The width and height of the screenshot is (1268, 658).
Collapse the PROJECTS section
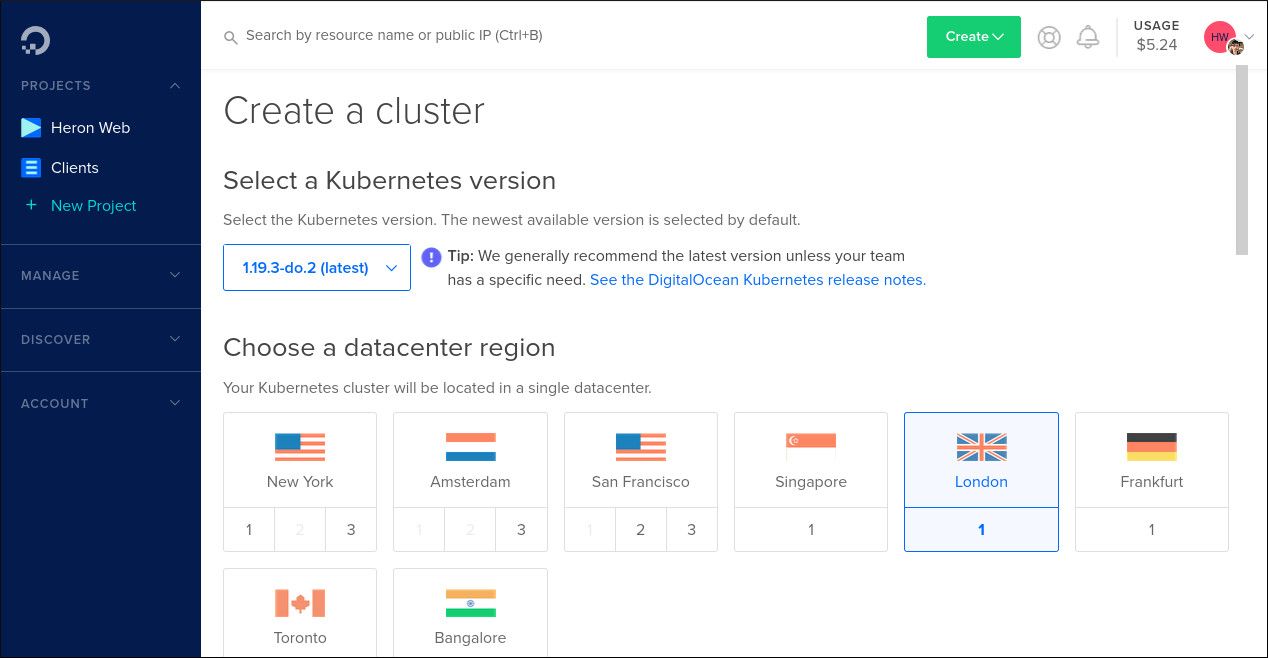(175, 85)
